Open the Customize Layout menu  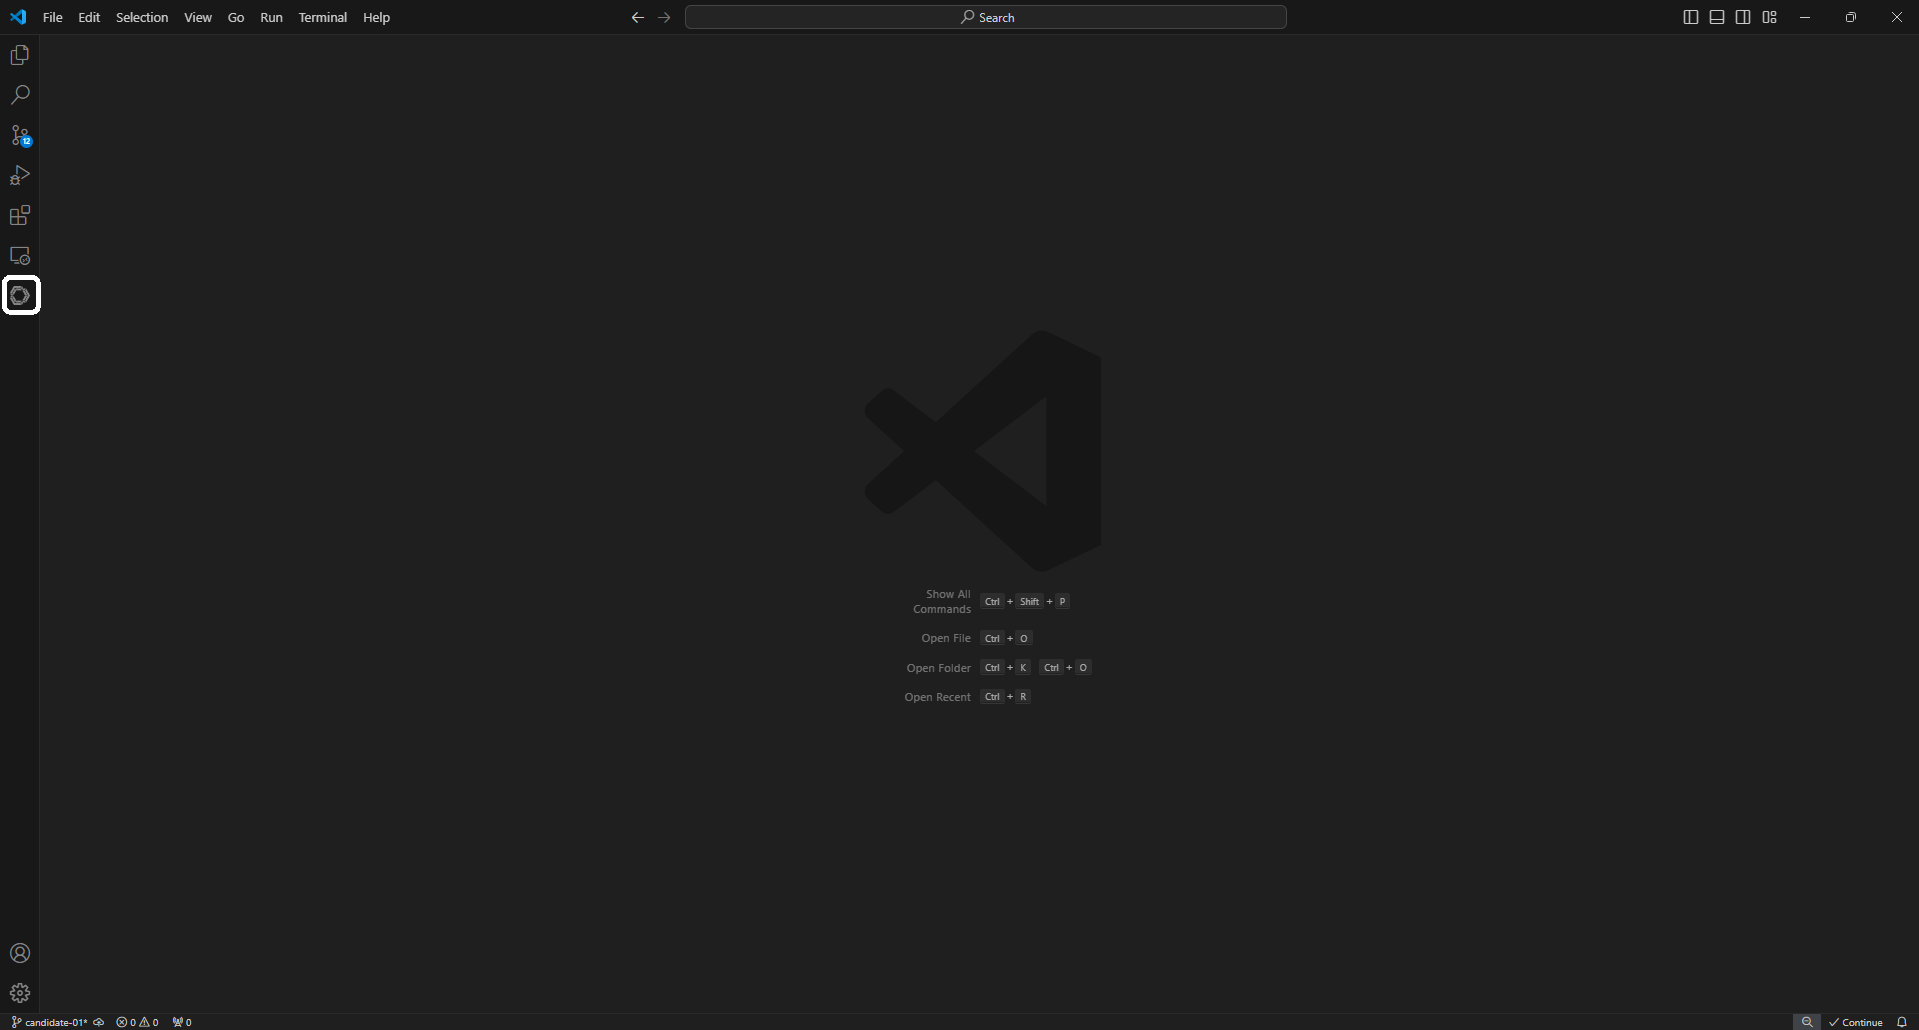(x=1770, y=17)
